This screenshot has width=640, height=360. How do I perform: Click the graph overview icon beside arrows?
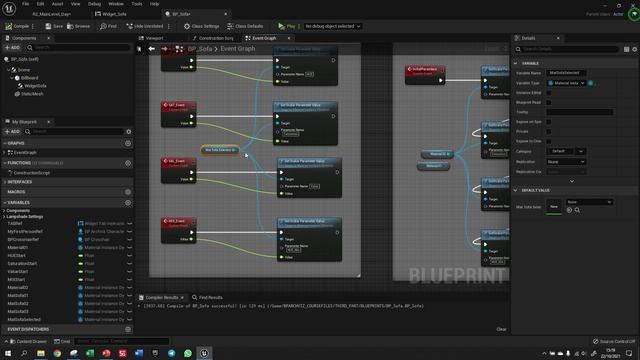[x=179, y=49]
